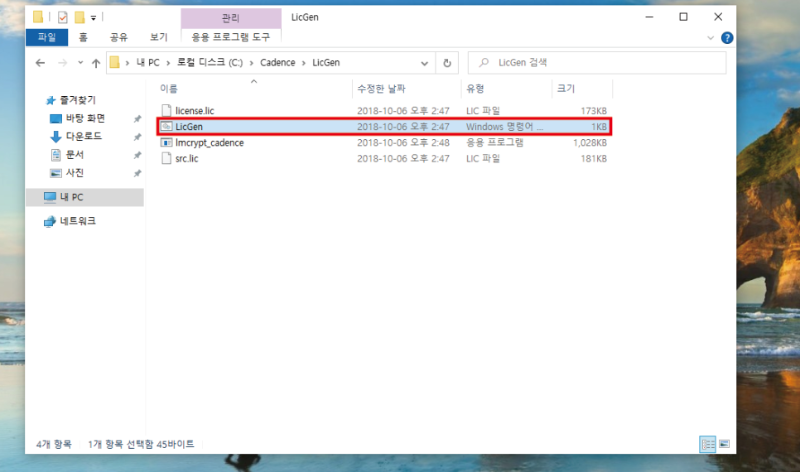Select the src.lic file
Screen dimensions: 800x472
click(x=187, y=159)
